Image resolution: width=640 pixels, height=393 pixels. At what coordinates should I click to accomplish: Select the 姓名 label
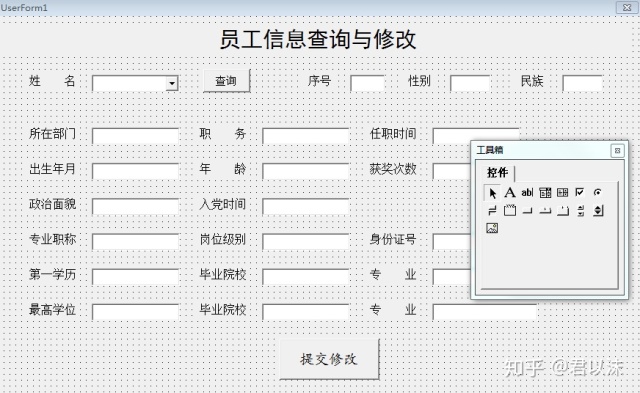tap(52, 81)
